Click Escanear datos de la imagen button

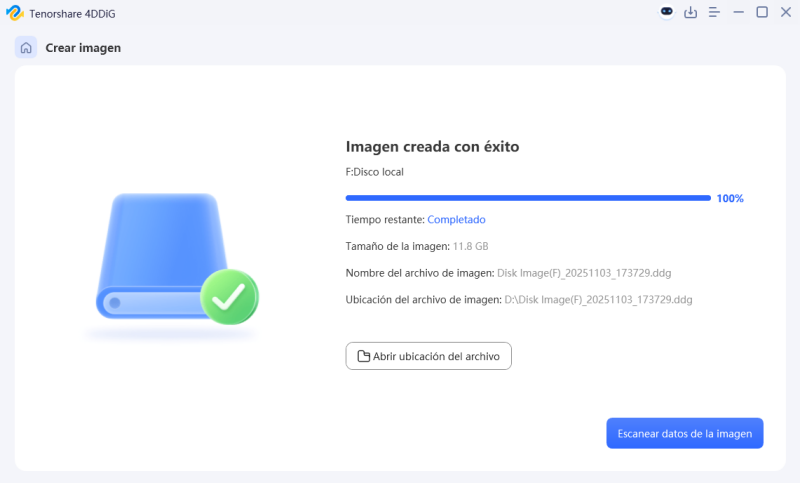685,434
